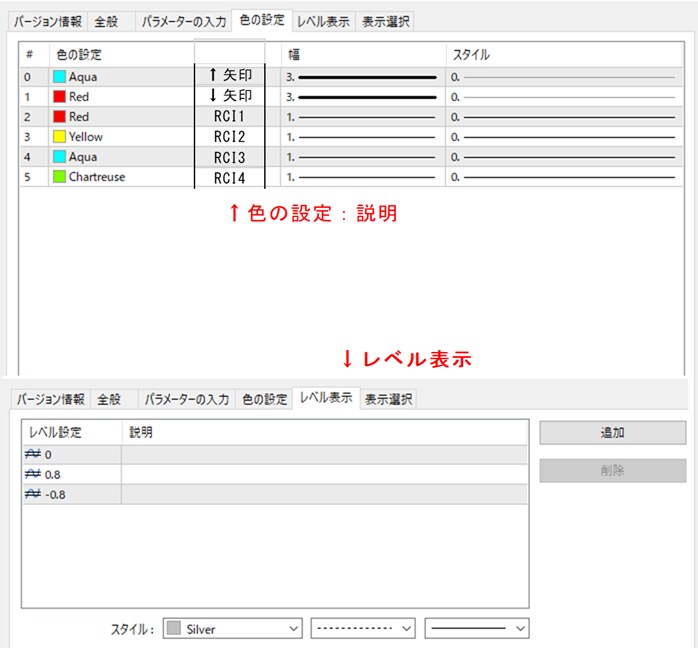The width and height of the screenshot is (698, 648).
Task: Click the 追加 button
Action: pyautogui.click(x=613, y=433)
